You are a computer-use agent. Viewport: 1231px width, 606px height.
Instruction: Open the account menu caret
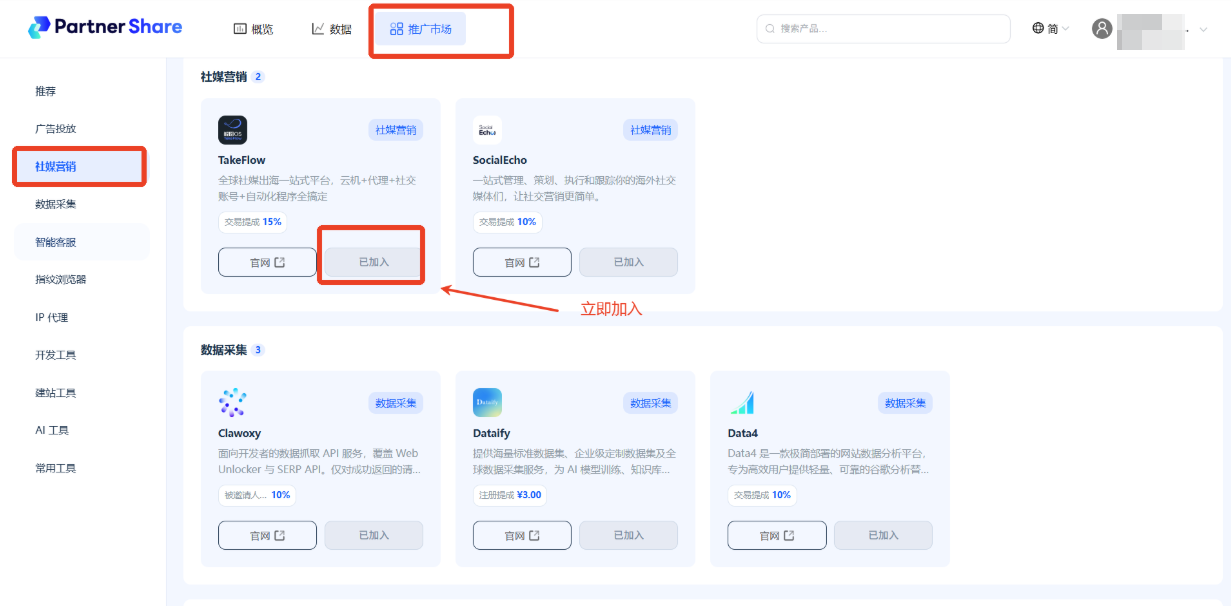(x=1203, y=30)
